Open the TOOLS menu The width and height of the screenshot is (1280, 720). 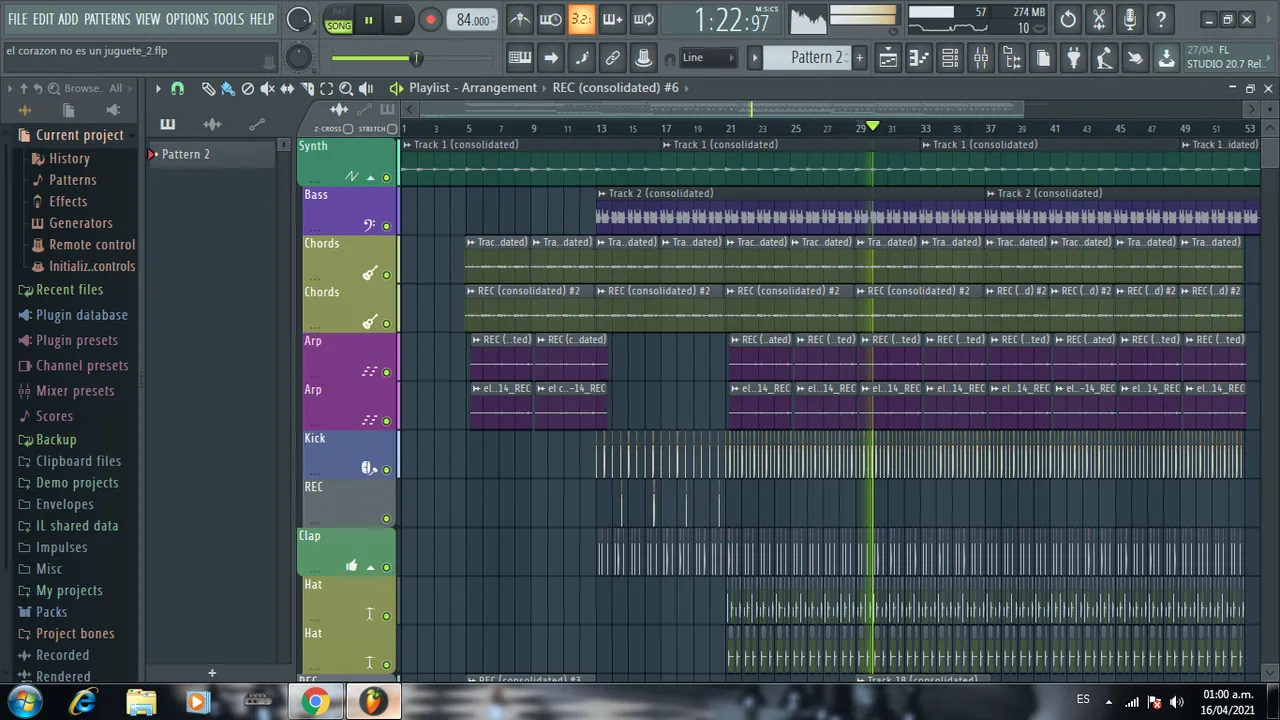pos(228,19)
